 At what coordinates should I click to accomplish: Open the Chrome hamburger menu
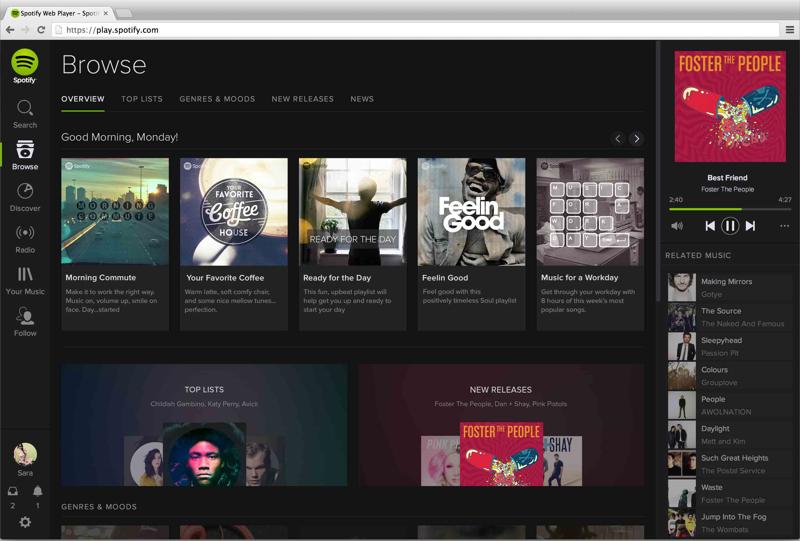[789, 30]
